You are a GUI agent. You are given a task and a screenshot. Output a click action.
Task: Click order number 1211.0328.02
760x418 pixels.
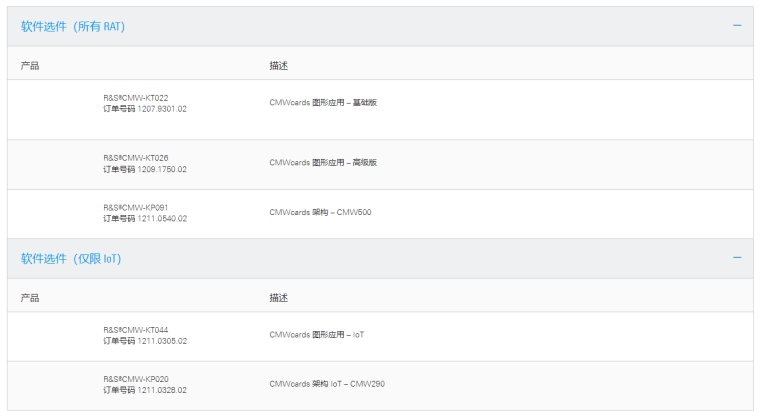point(162,391)
